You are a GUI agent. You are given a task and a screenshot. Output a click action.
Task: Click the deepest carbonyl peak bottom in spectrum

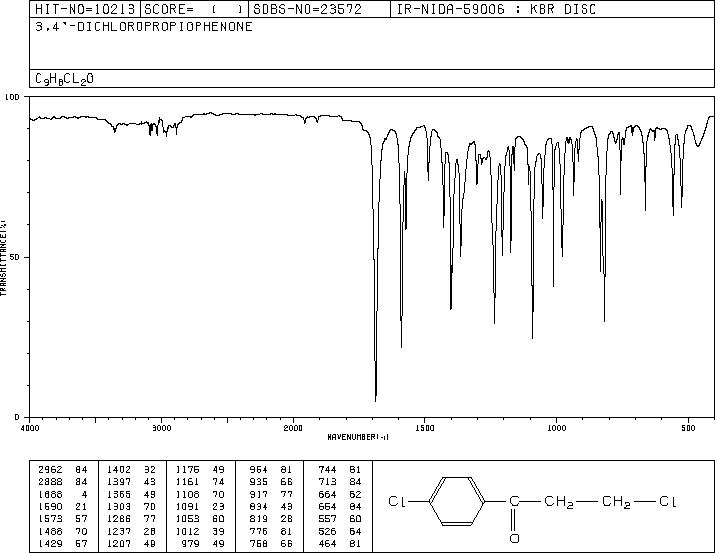[x=375, y=401]
